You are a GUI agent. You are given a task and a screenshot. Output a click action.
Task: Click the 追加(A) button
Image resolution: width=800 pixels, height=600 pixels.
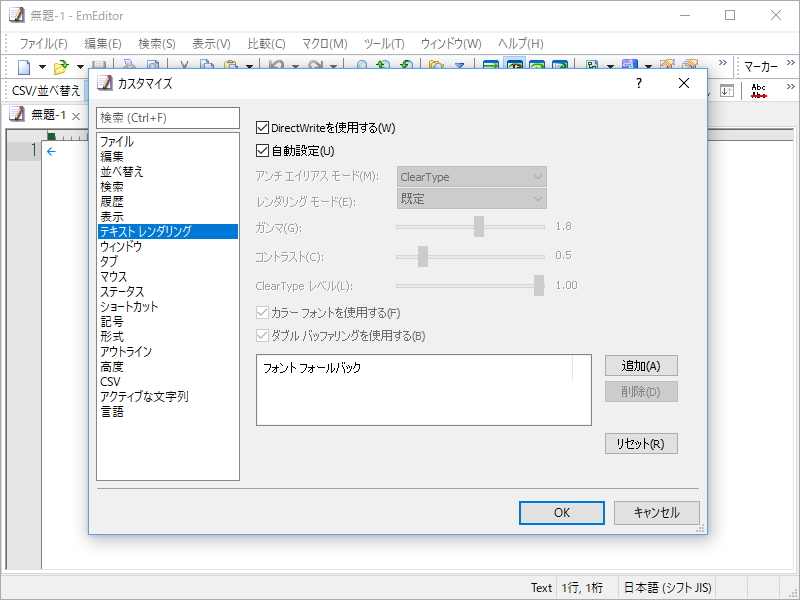click(641, 366)
